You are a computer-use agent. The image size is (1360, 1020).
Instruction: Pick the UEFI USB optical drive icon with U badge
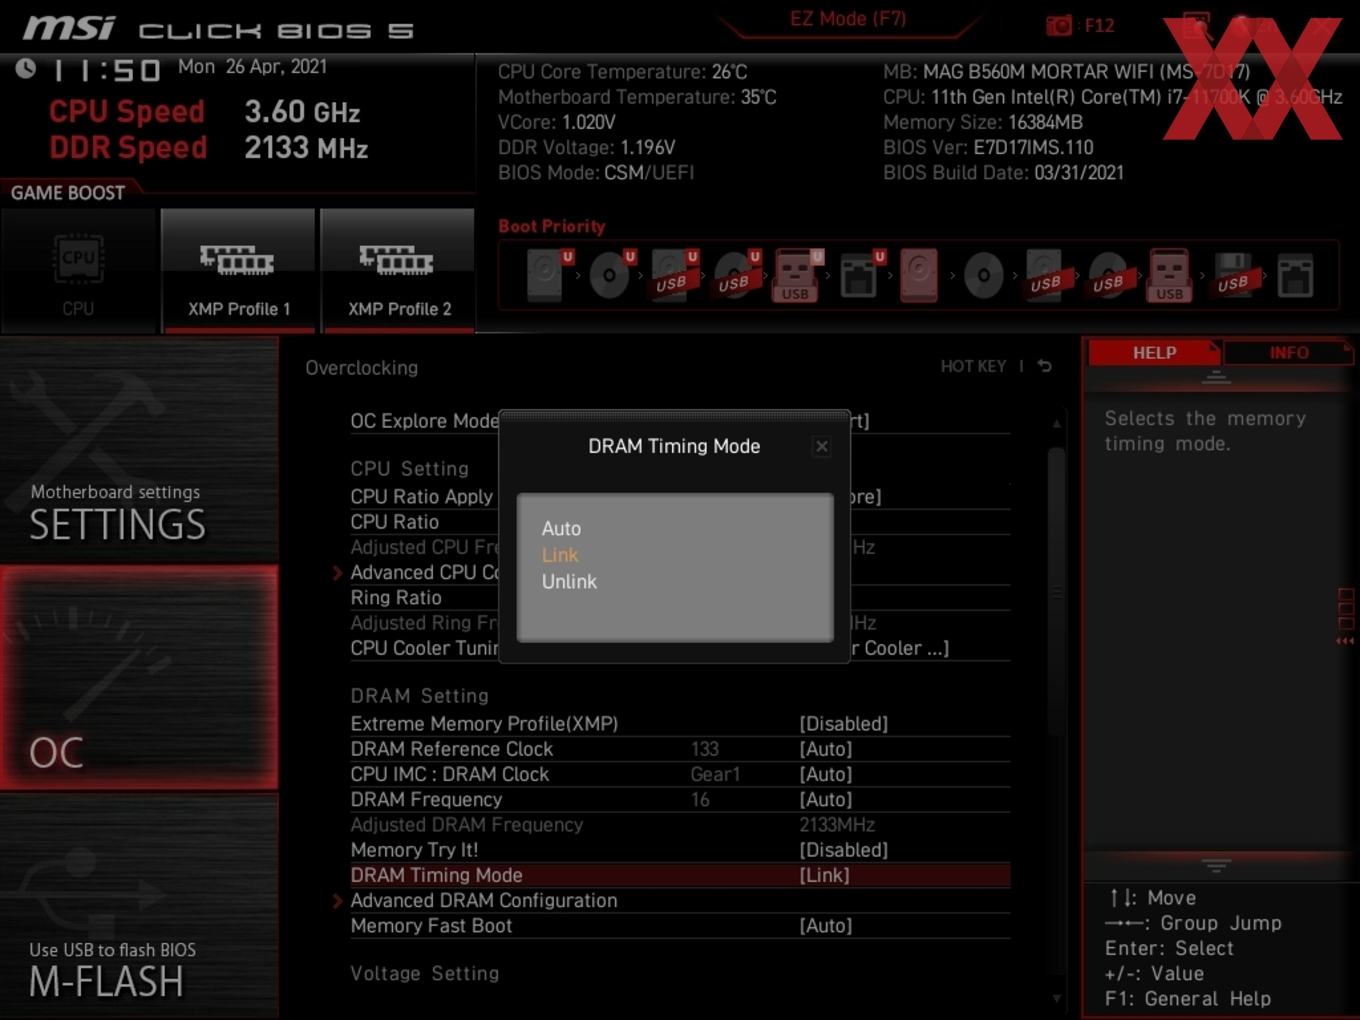pos(736,275)
